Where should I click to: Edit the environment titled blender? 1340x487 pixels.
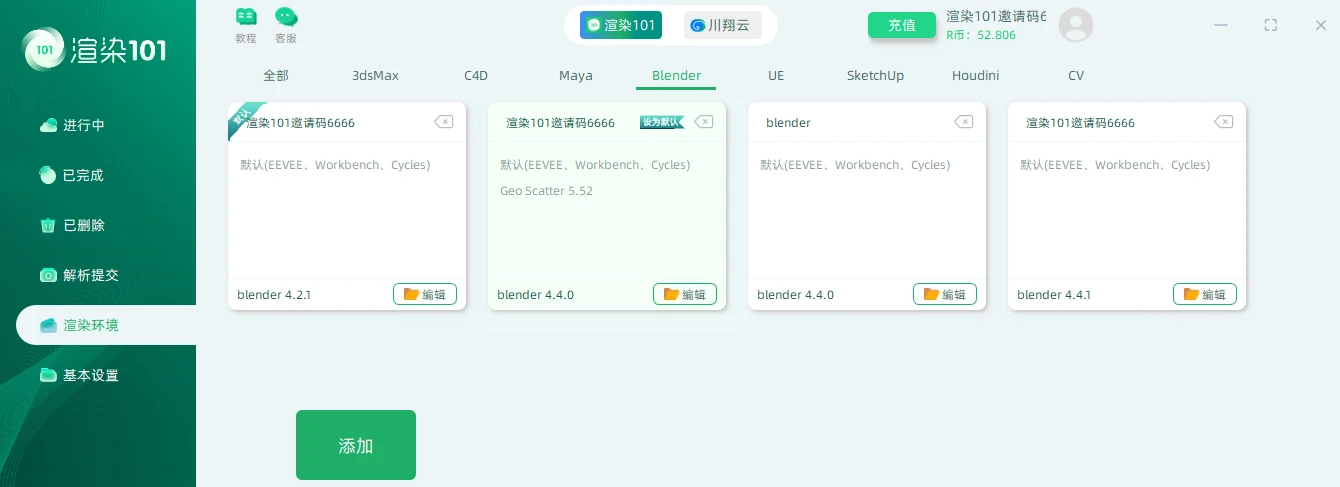tap(945, 294)
